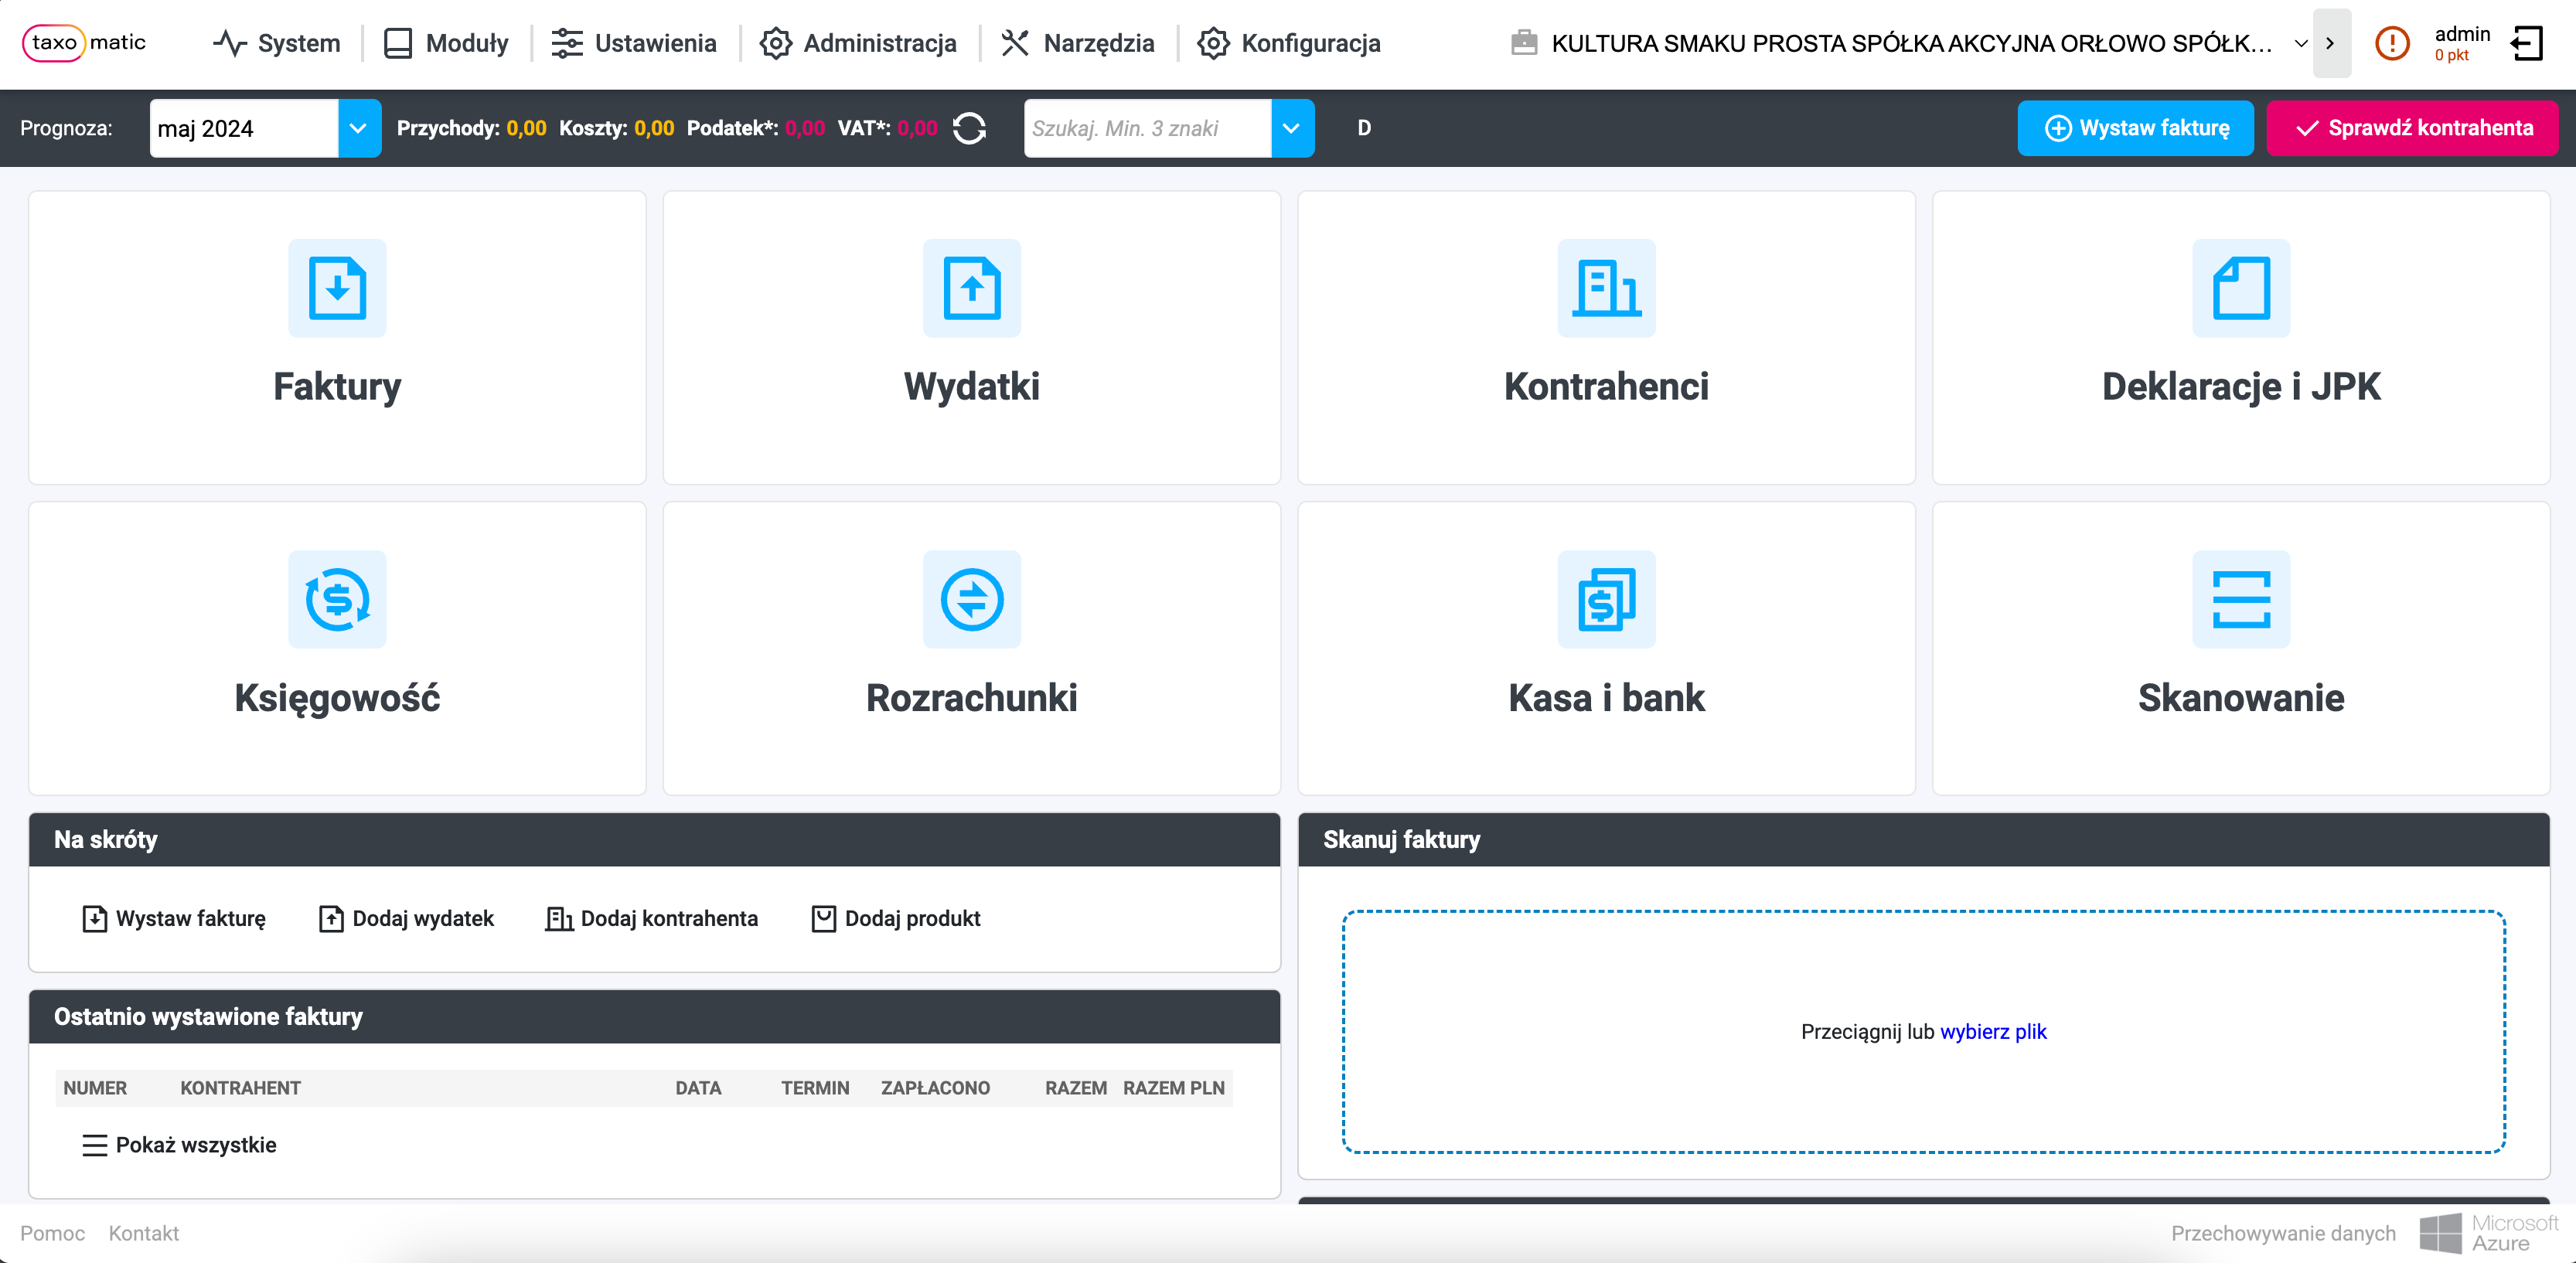This screenshot has width=2576, height=1263.
Task: Click the Księgowość tile title
Action: pyautogui.click(x=337, y=698)
